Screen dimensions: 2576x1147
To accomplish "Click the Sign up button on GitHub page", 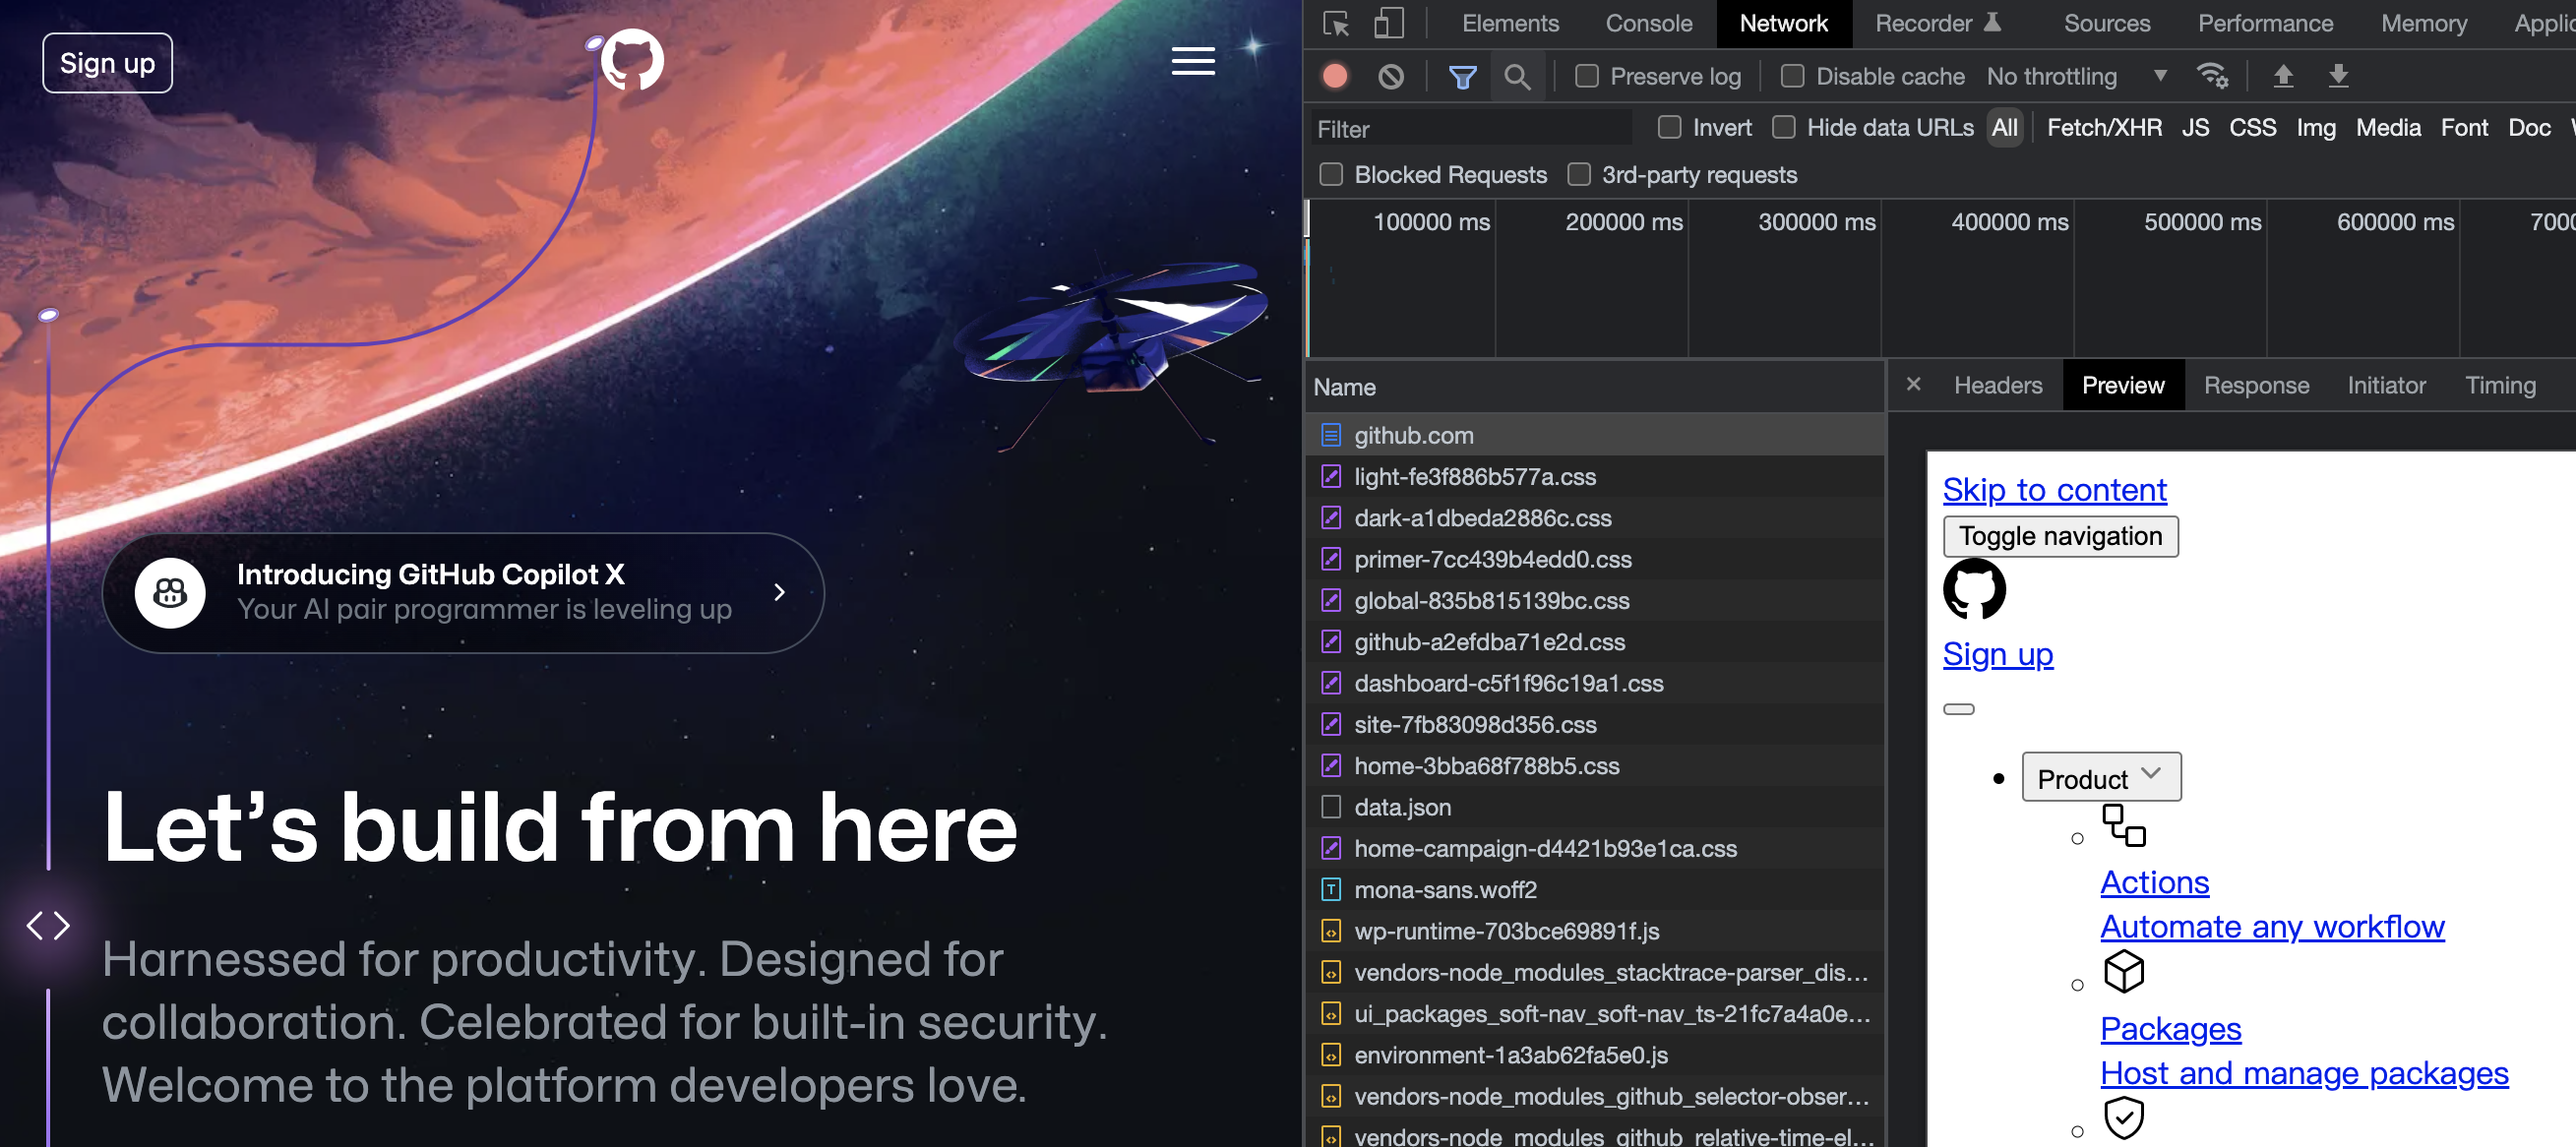I will click(107, 63).
